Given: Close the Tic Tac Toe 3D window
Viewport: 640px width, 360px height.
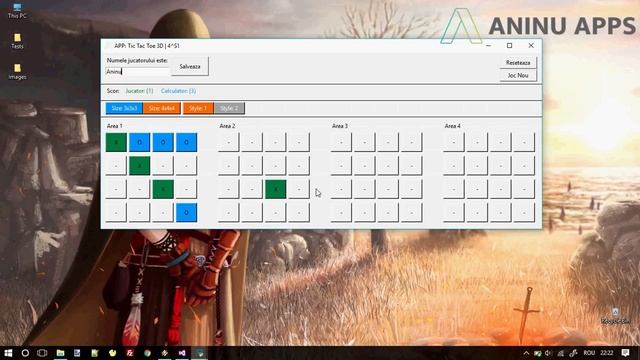Looking at the screenshot, I should (x=531, y=46).
